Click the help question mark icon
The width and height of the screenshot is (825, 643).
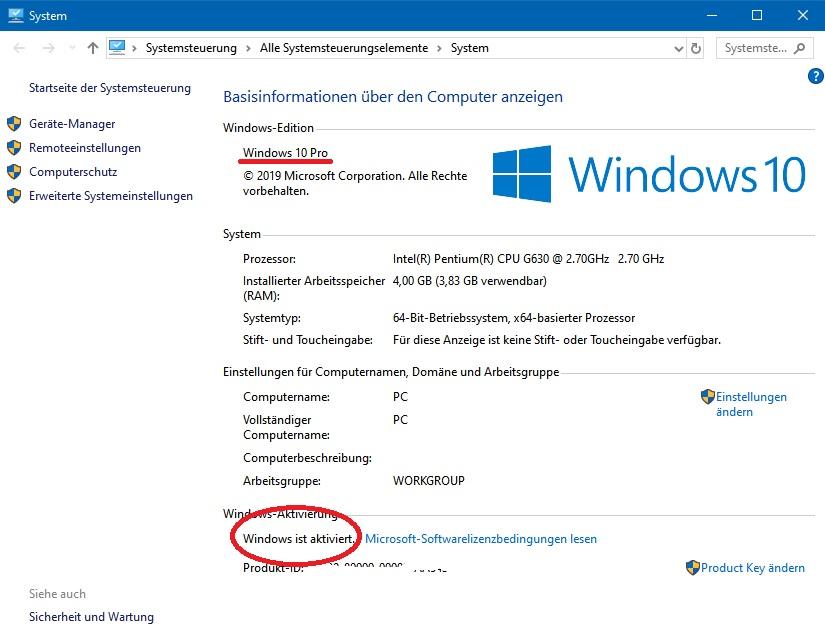click(x=815, y=76)
